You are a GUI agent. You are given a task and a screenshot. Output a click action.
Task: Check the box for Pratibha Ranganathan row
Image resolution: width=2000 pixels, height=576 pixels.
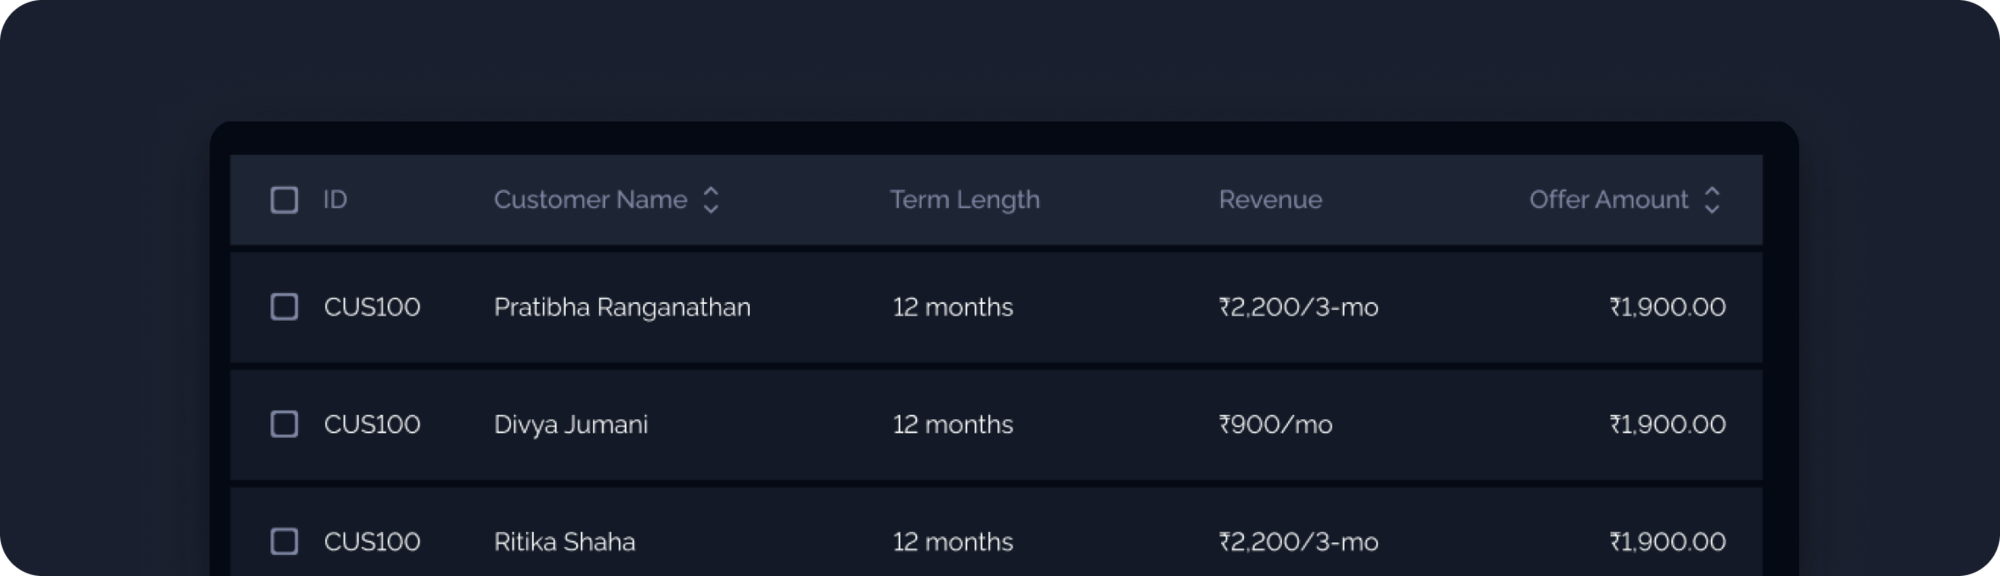pos(284,307)
